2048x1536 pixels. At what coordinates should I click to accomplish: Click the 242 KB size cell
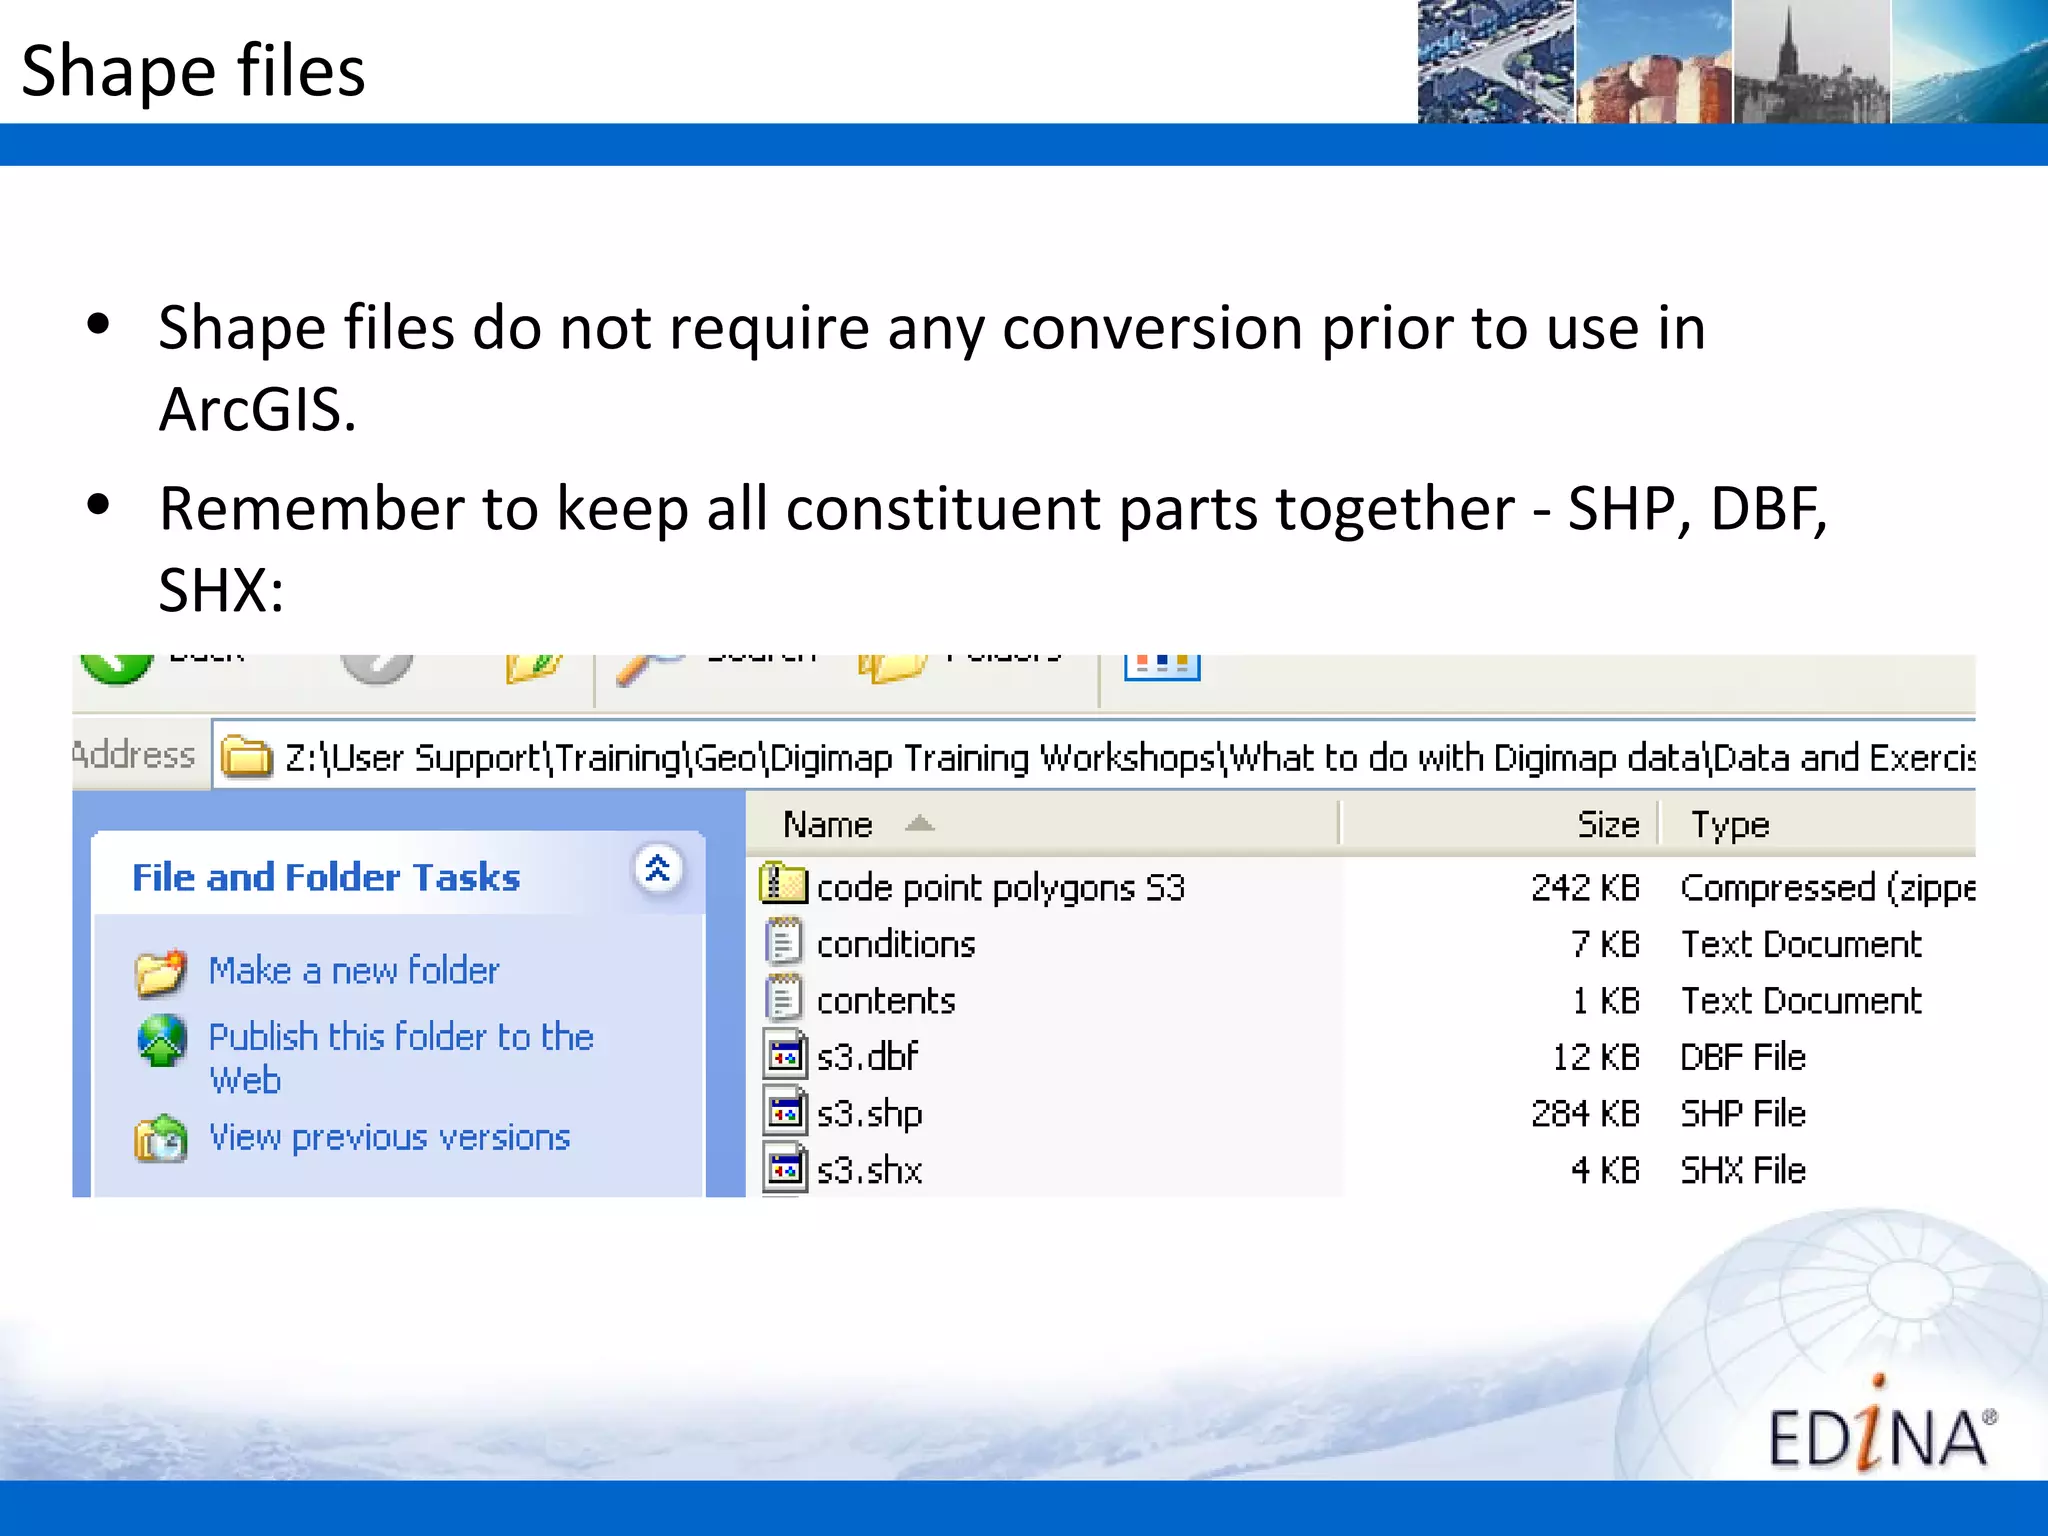click(x=1585, y=887)
